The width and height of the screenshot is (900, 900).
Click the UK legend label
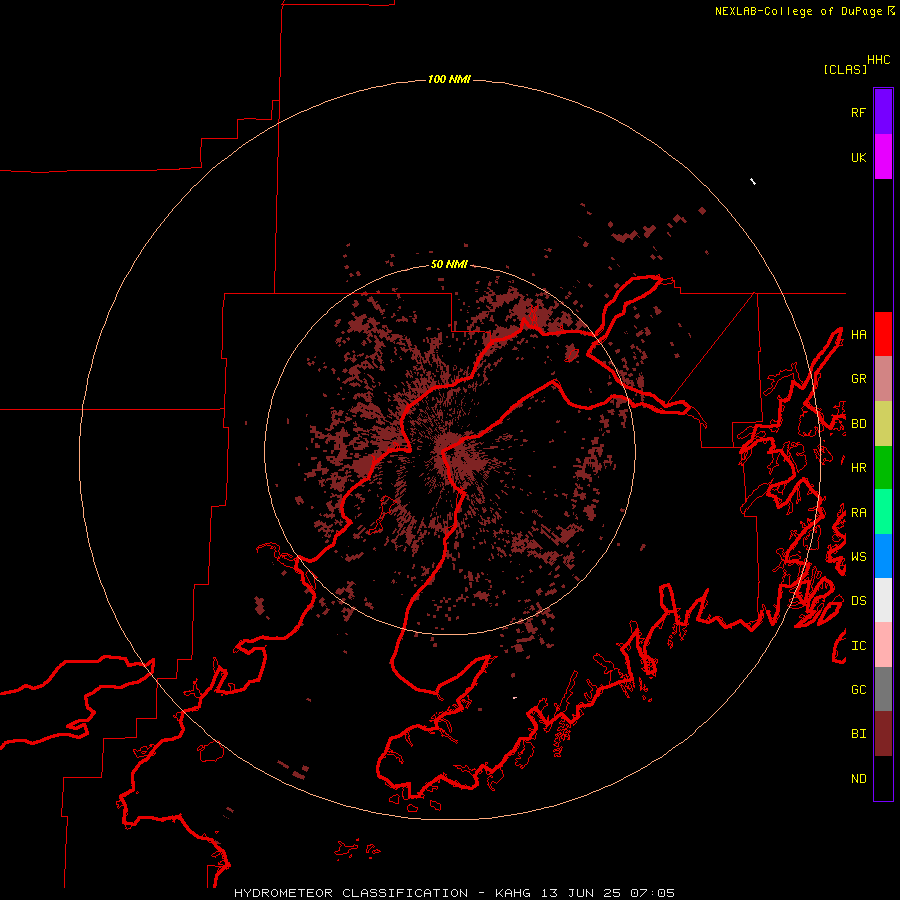[858, 157]
